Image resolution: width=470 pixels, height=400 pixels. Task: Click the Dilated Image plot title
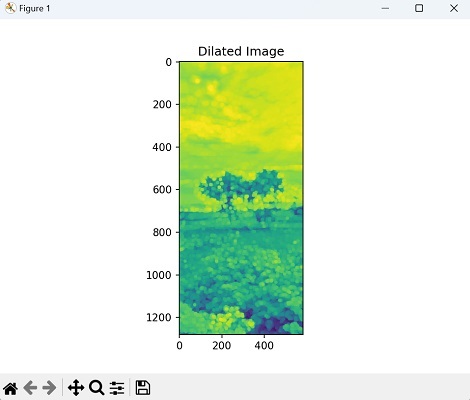[241, 51]
